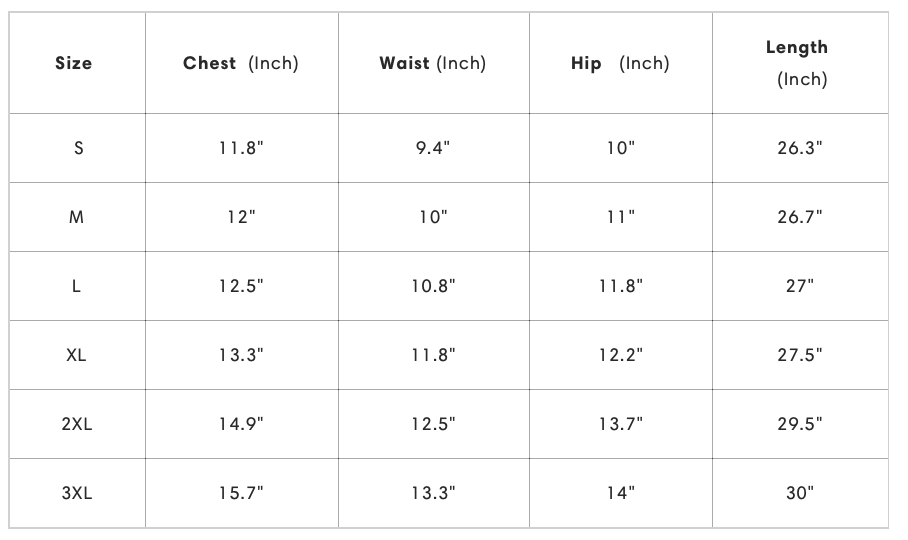
Task: Click the 26.7" length cell for M
Action: pos(800,217)
